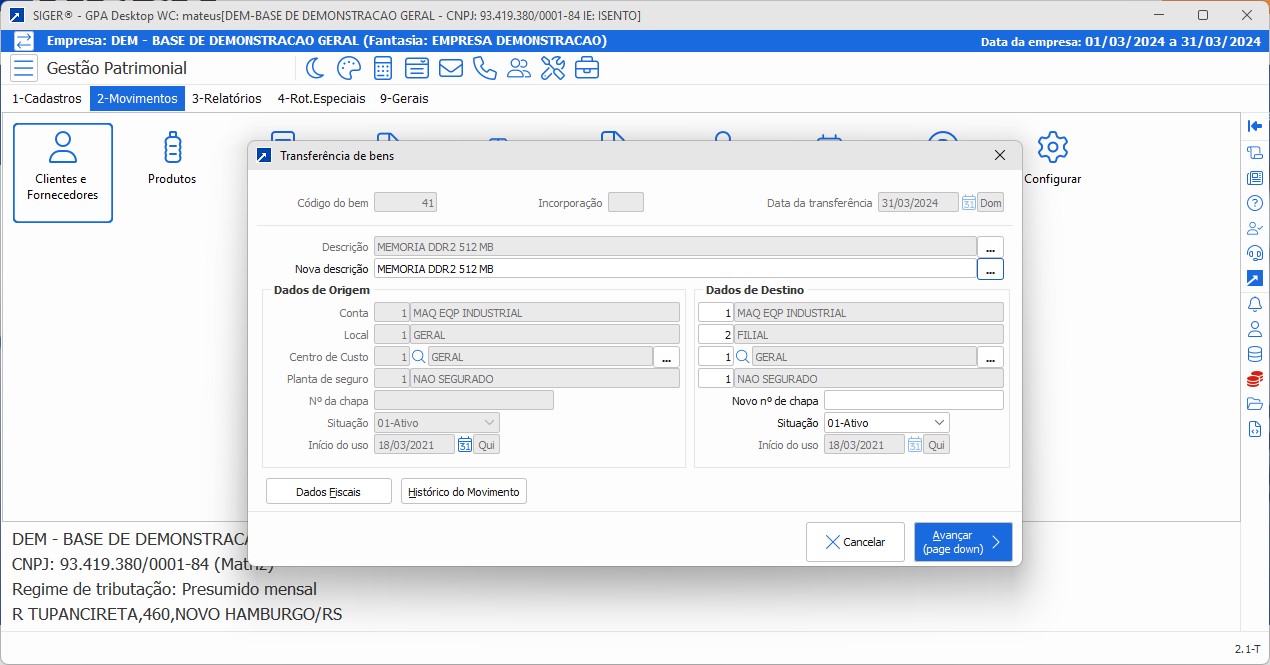Click the phone icon in the toolbar
This screenshot has width=1270, height=665.
click(x=485, y=68)
